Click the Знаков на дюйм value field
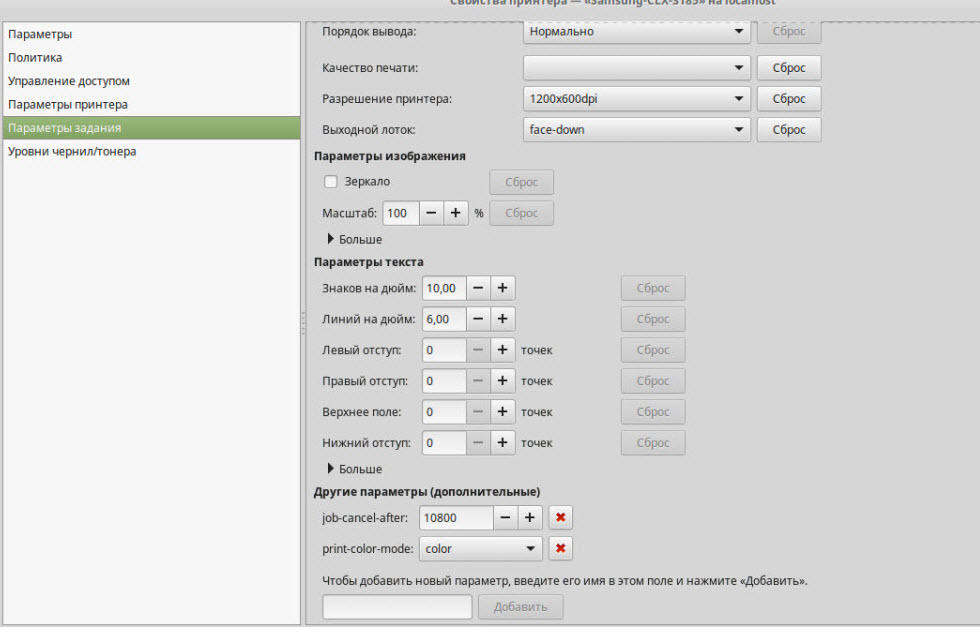 (444, 288)
